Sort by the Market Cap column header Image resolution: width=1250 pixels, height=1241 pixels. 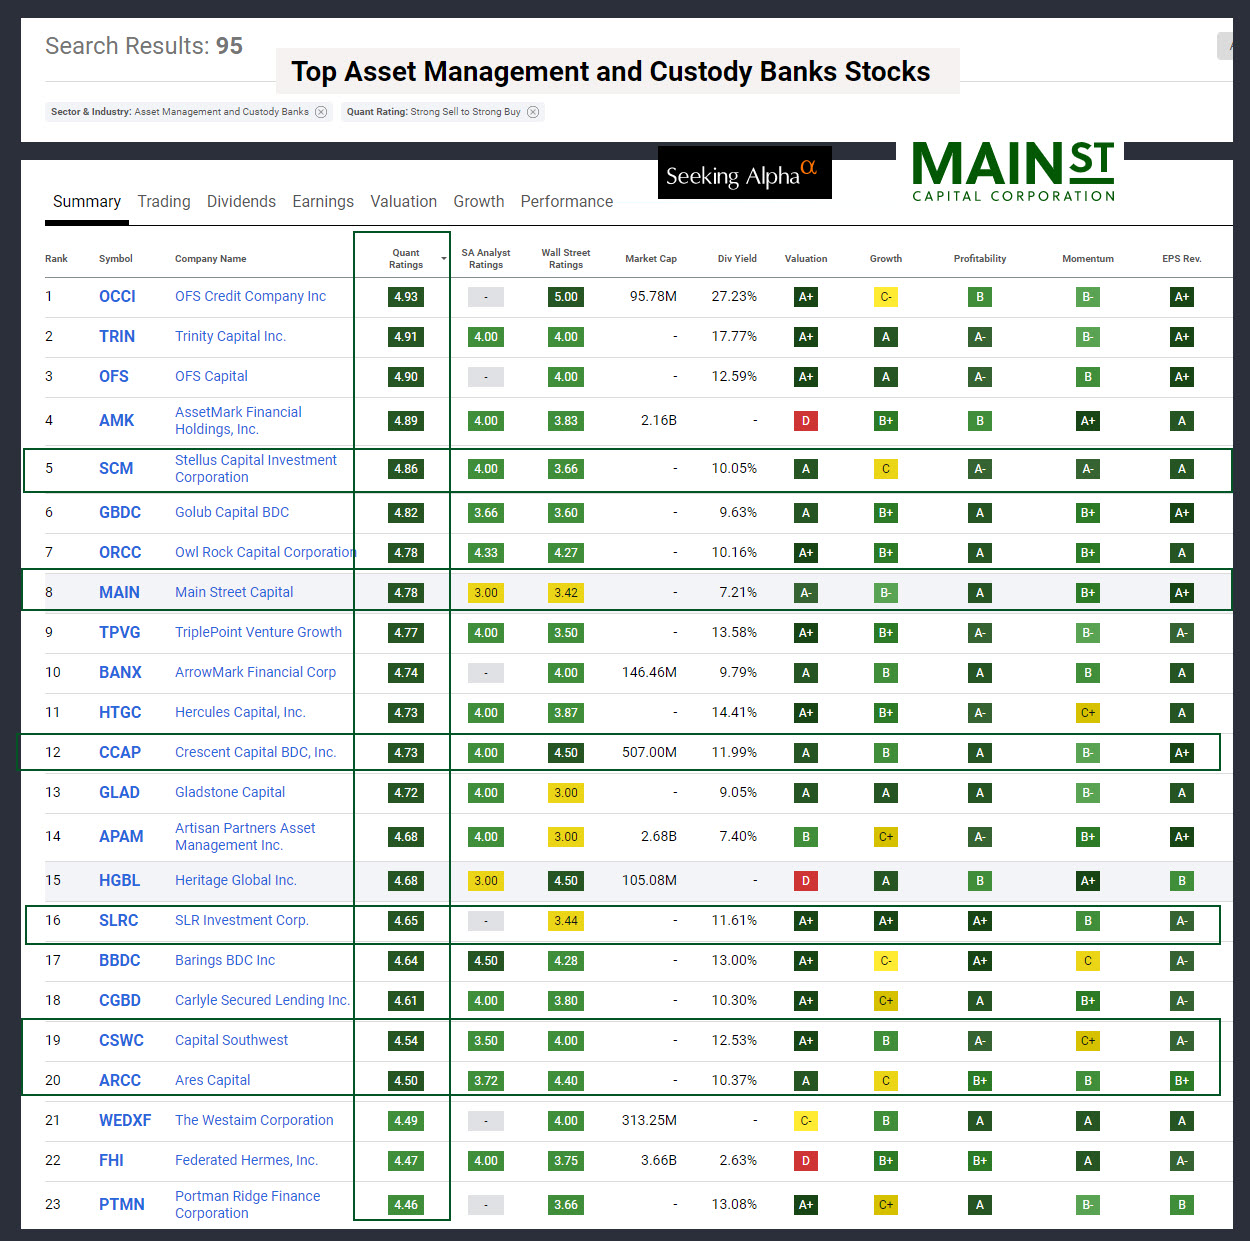[651, 258]
